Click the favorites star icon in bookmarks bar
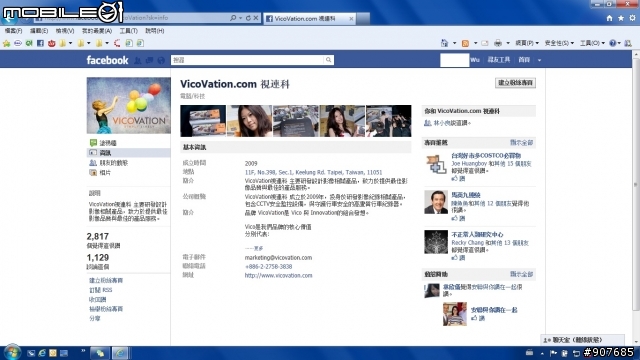Screen dimensions: 640x360 7,43
